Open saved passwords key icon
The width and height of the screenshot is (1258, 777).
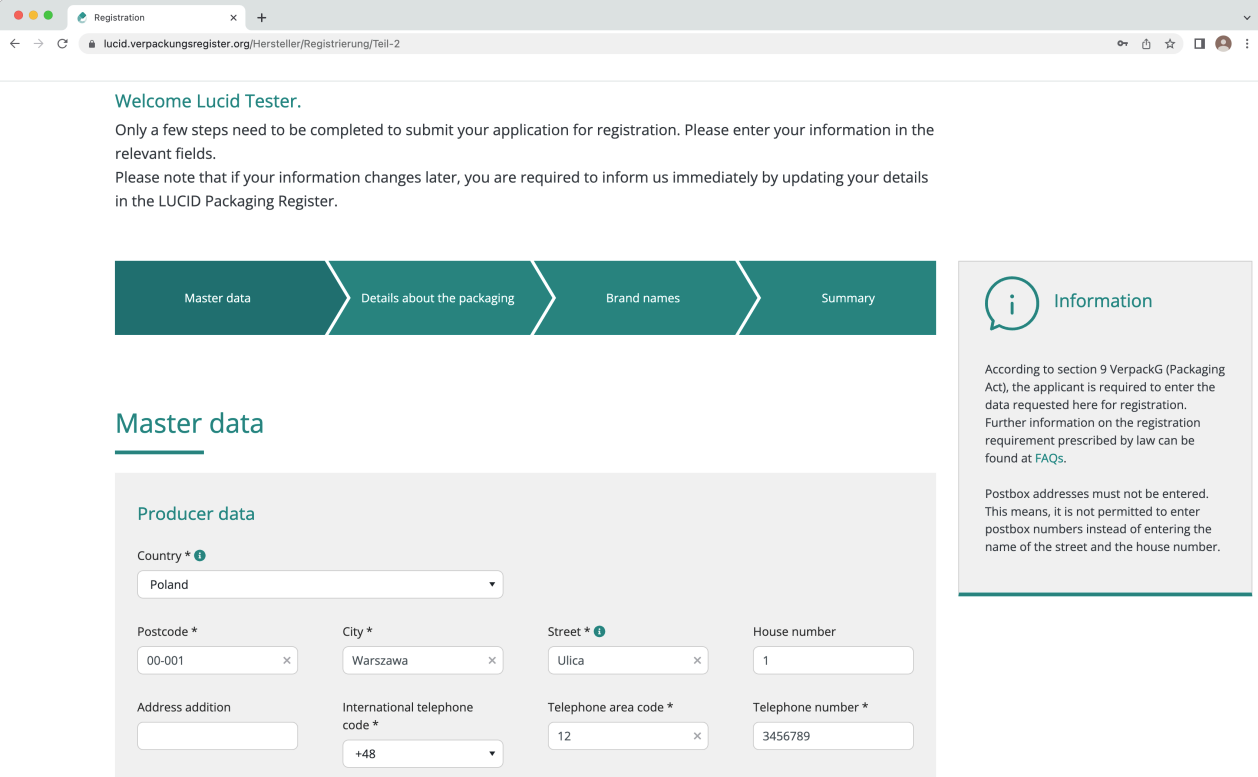tap(1122, 44)
